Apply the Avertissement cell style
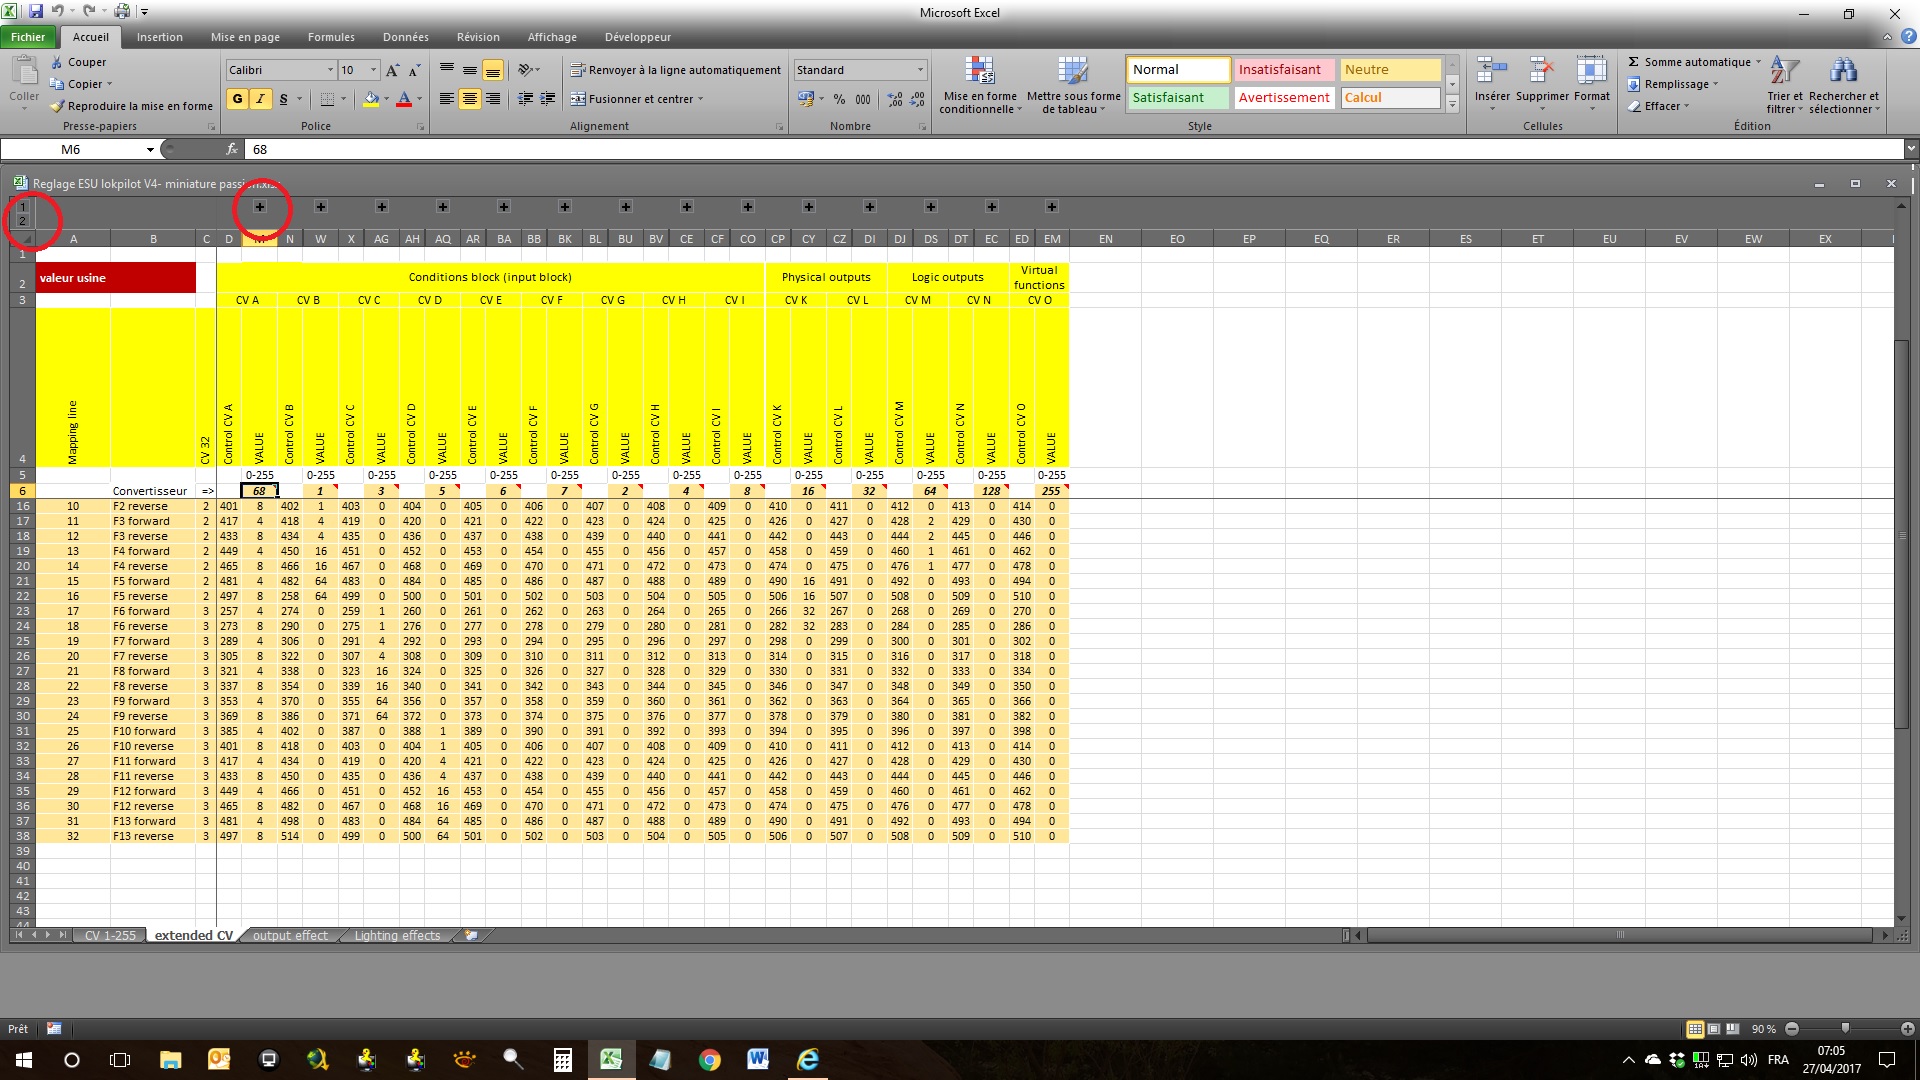 1284,97
